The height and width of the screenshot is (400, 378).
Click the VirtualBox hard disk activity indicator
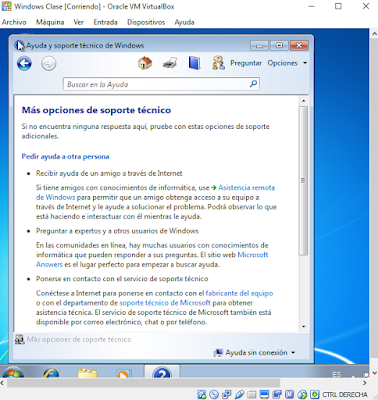coord(201,395)
